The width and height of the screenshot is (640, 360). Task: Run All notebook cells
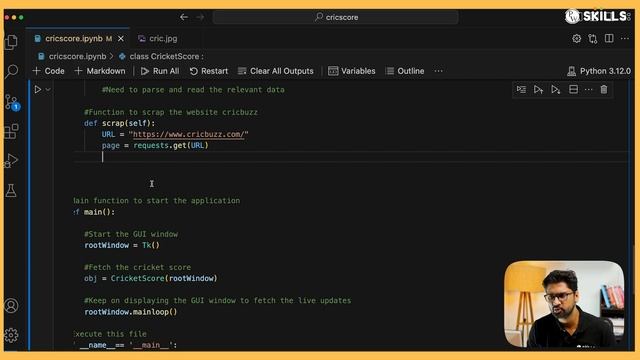[x=160, y=71]
